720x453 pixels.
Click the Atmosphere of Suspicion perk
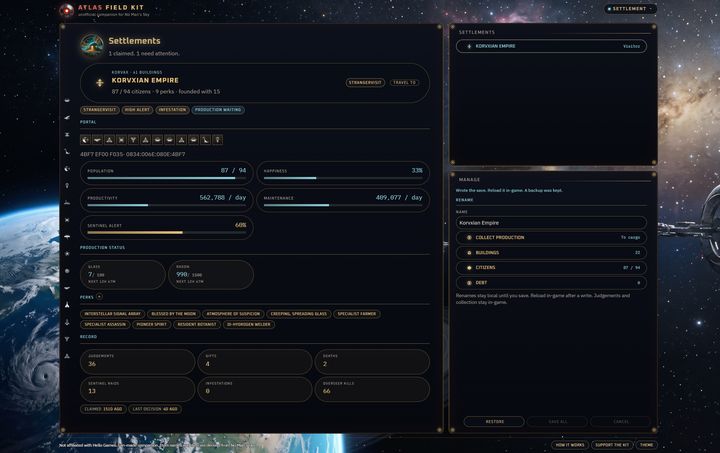click(233, 314)
